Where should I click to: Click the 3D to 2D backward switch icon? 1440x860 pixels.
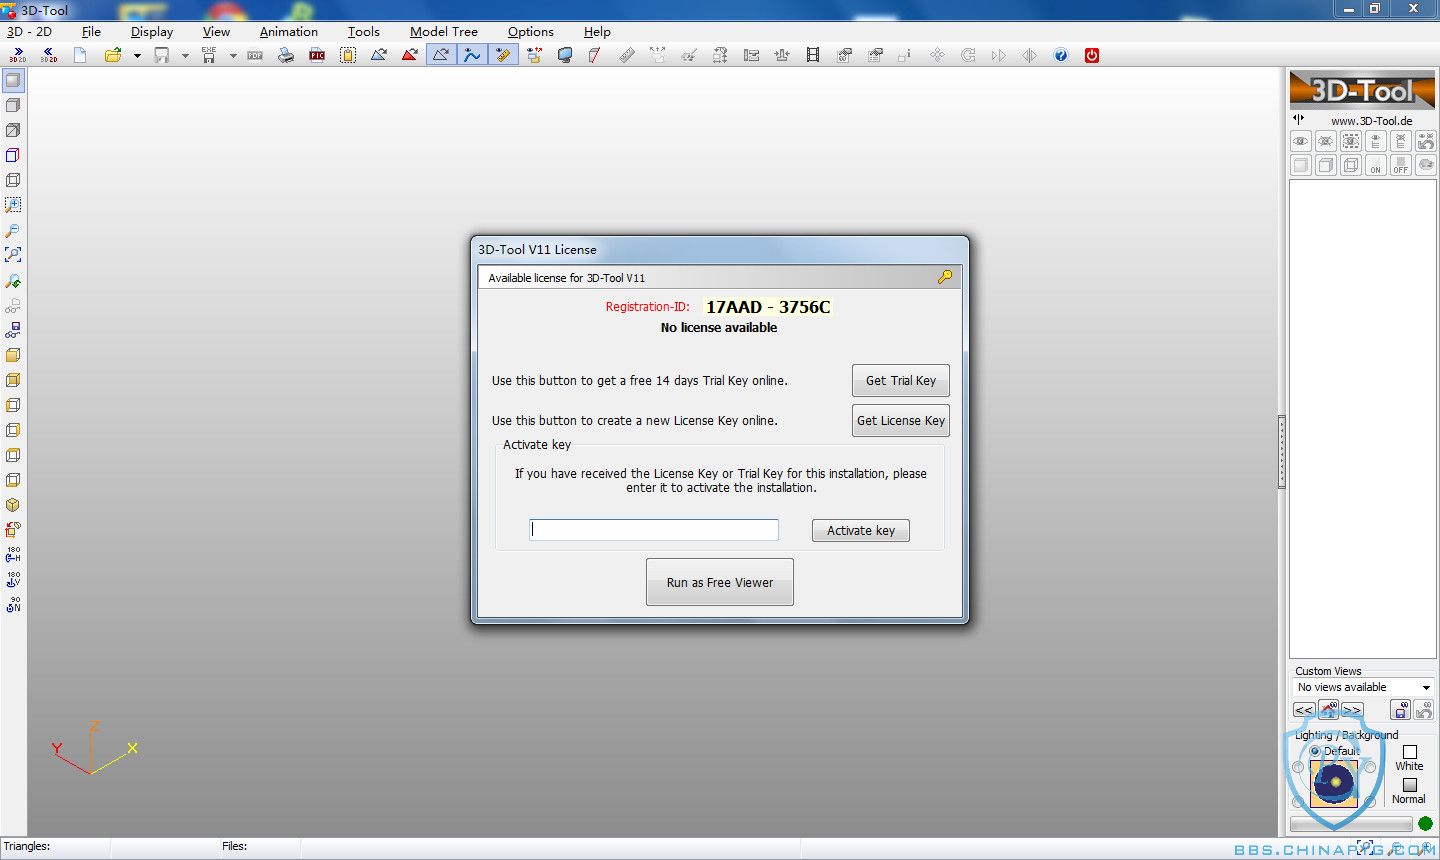(48, 55)
